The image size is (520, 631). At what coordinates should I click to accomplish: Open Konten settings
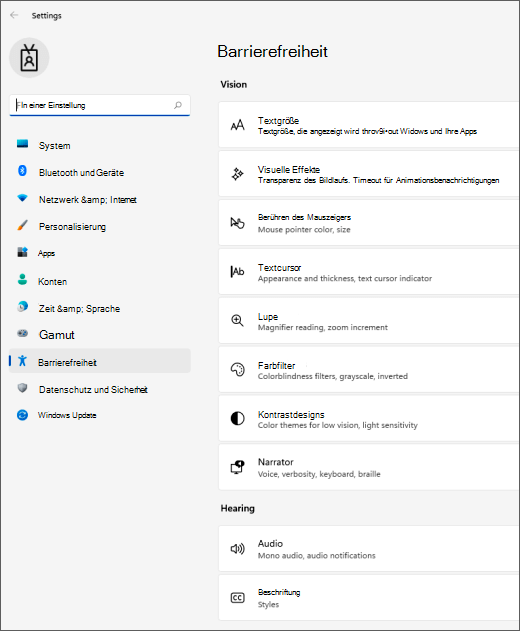click(x=100, y=281)
